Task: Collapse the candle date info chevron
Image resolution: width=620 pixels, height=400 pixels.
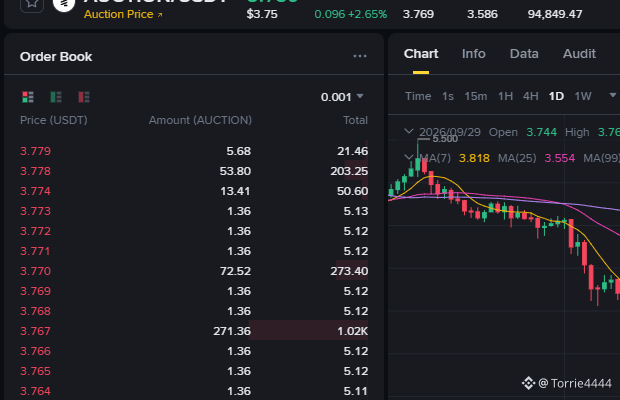Action: click(409, 131)
